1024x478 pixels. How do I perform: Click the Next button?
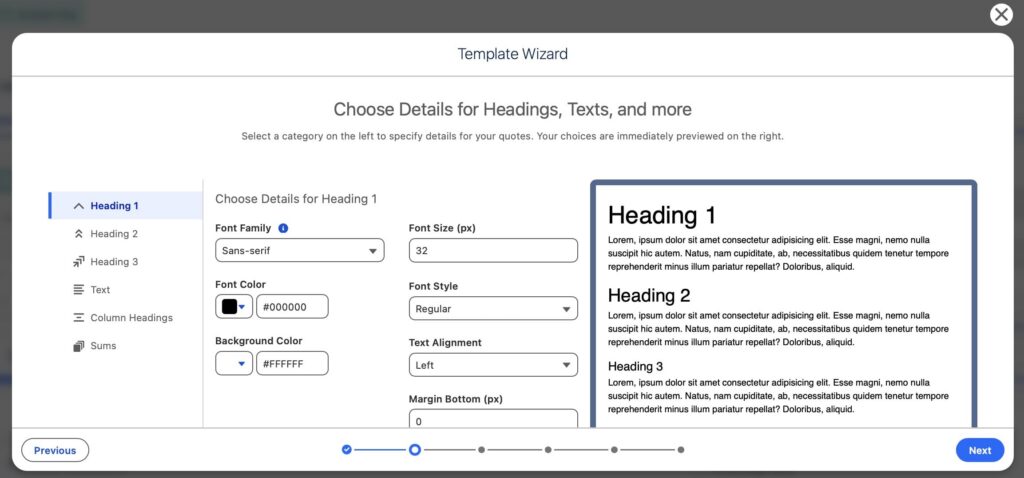(980, 450)
